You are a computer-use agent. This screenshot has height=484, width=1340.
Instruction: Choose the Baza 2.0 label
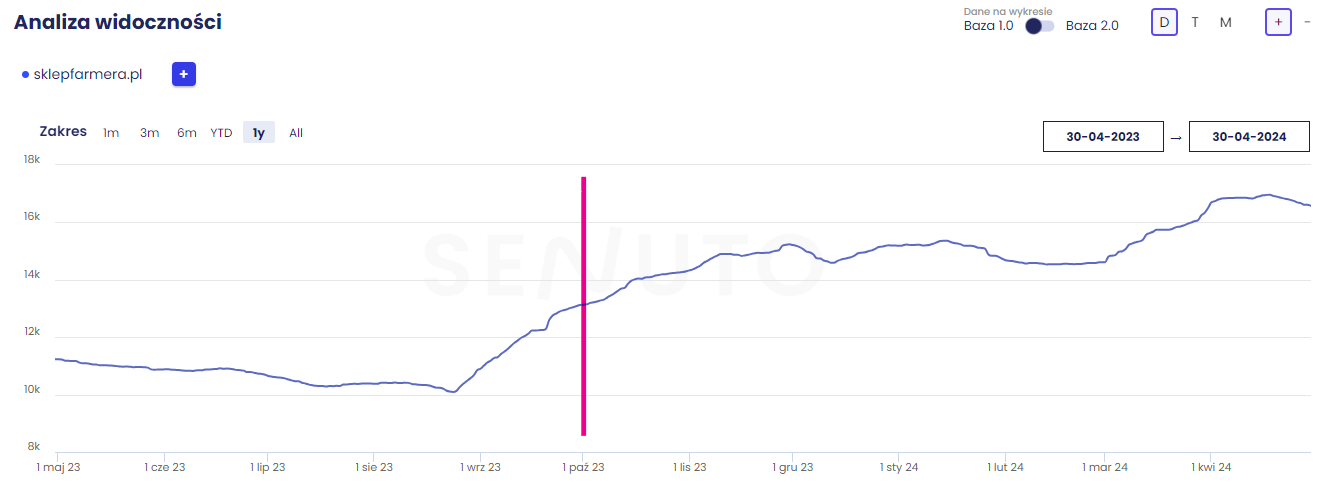1092,26
